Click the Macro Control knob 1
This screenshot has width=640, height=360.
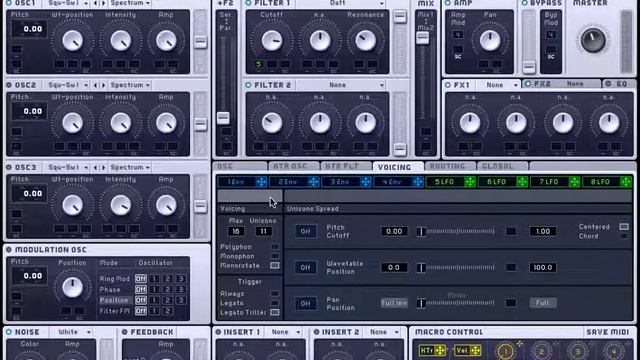point(505,351)
